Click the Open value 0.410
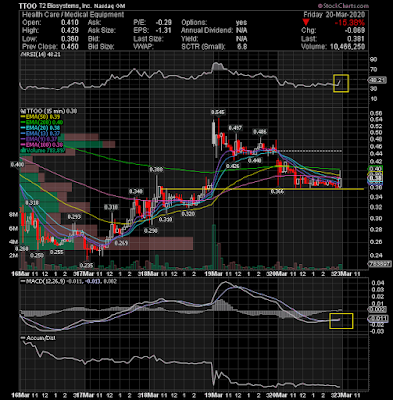The image size is (393, 400). [70, 23]
